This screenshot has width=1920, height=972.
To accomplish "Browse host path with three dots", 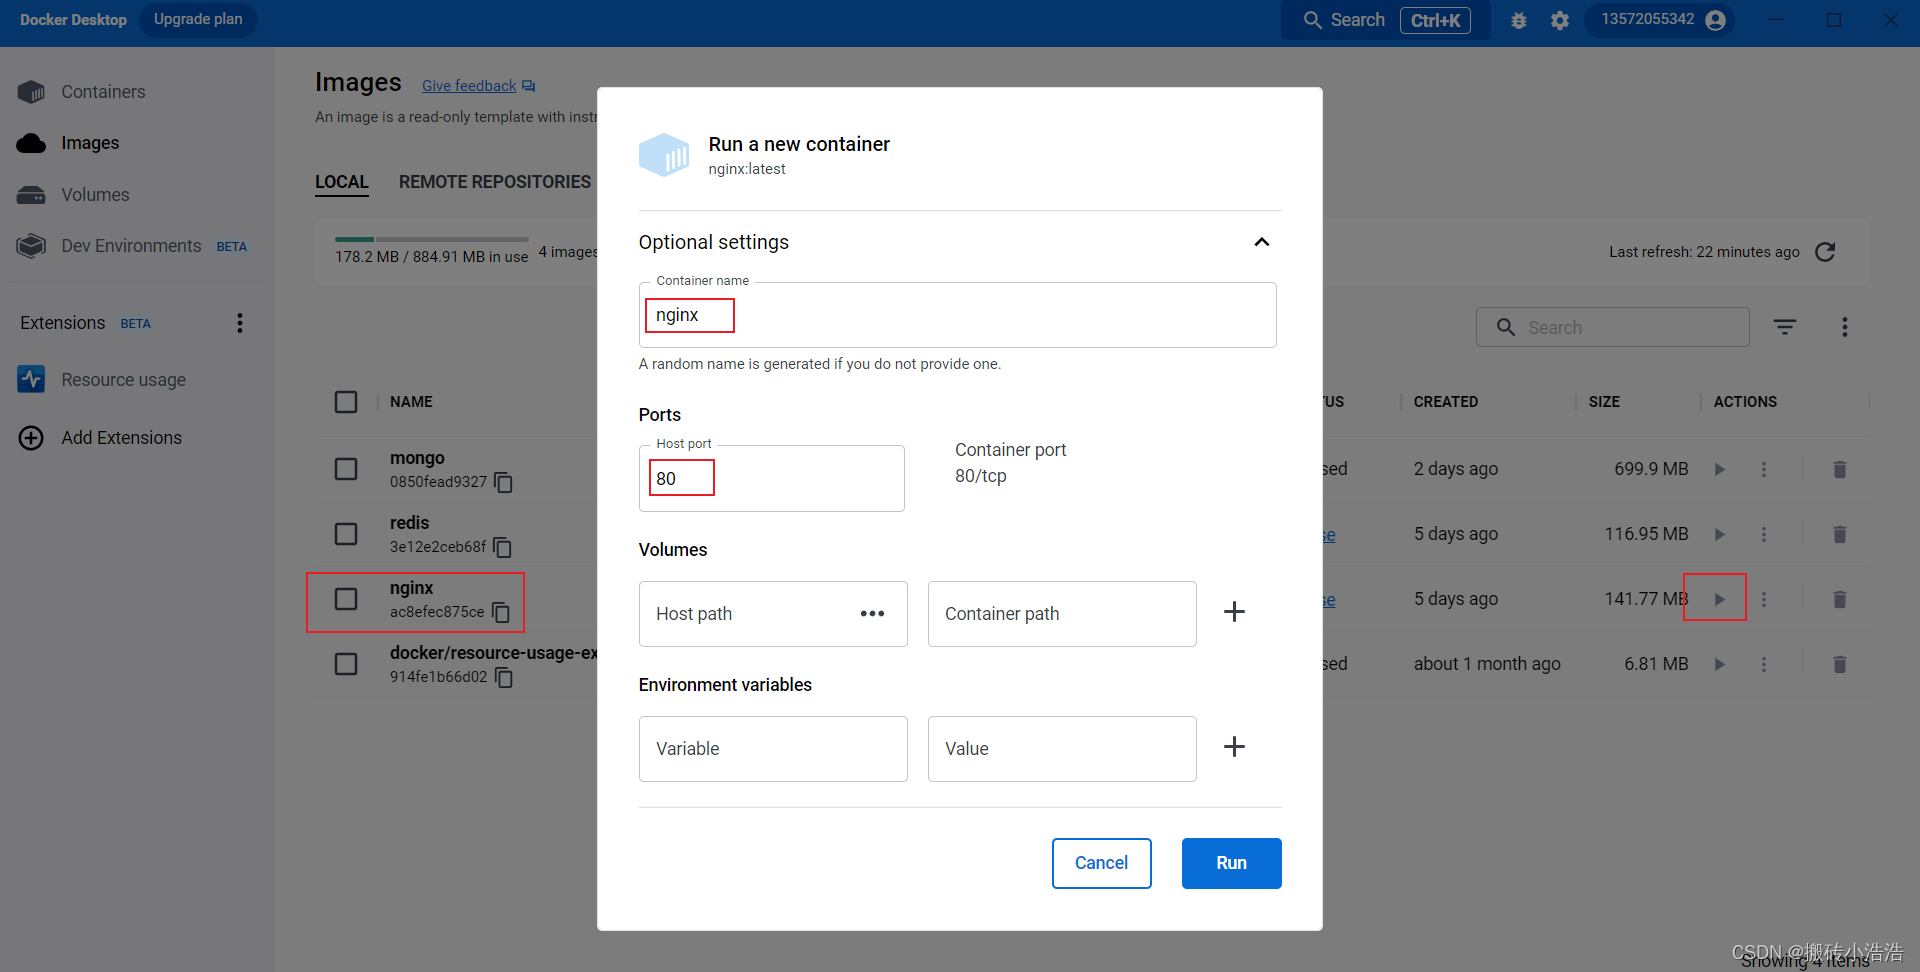I will [872, 614].
